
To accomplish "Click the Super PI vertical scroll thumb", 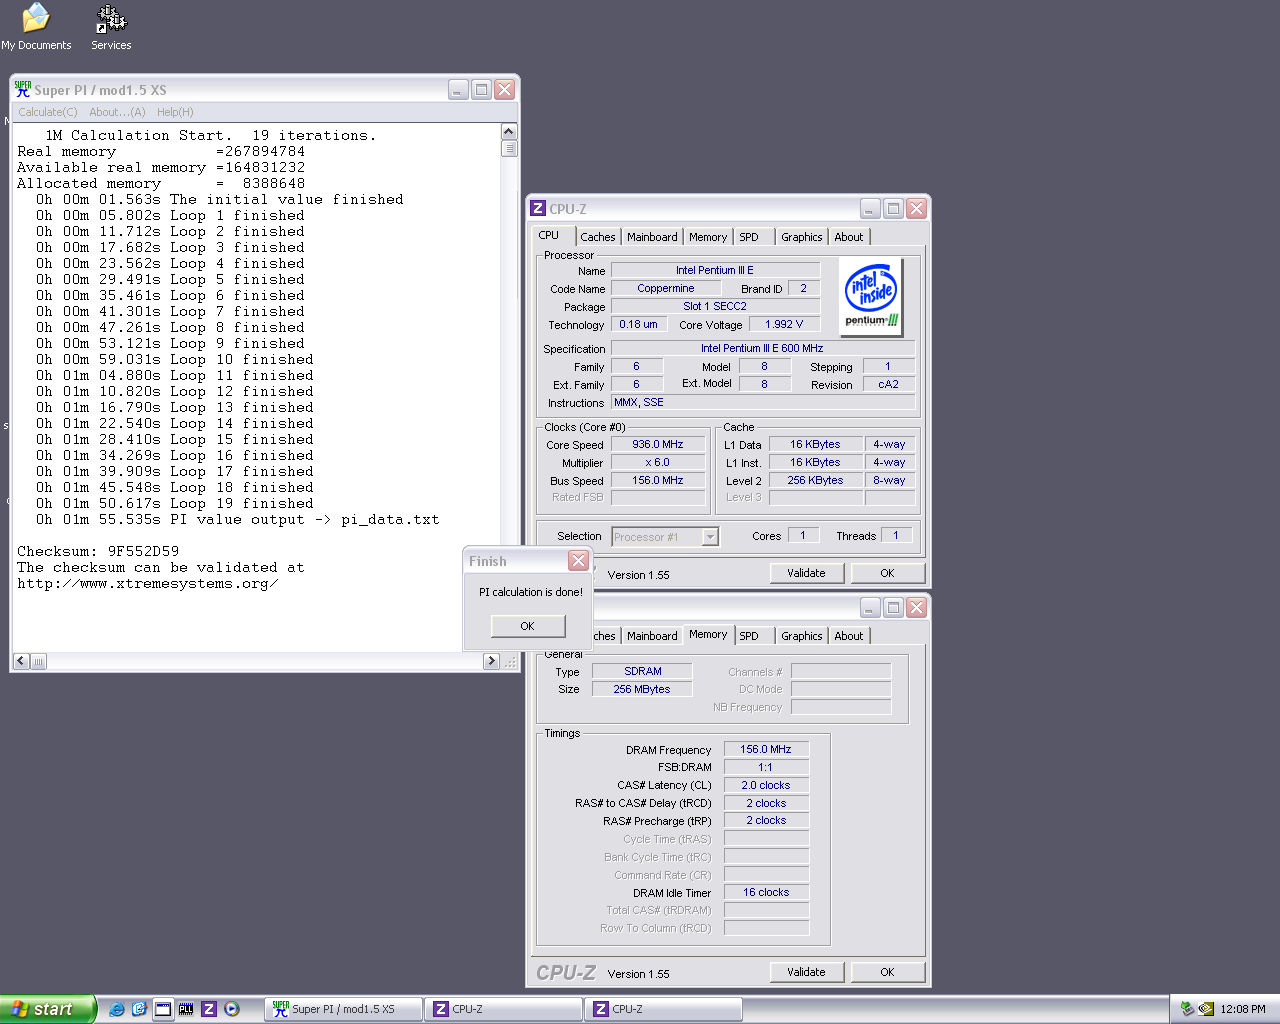I will 509,148.
